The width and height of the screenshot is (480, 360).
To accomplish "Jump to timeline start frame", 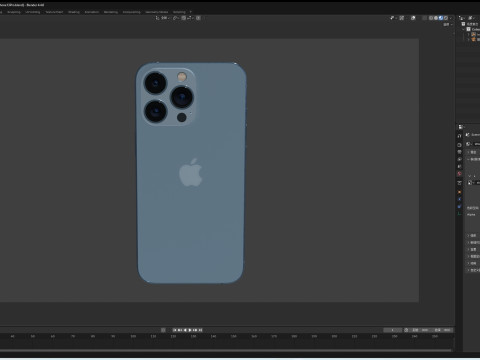I will (175, 330).
